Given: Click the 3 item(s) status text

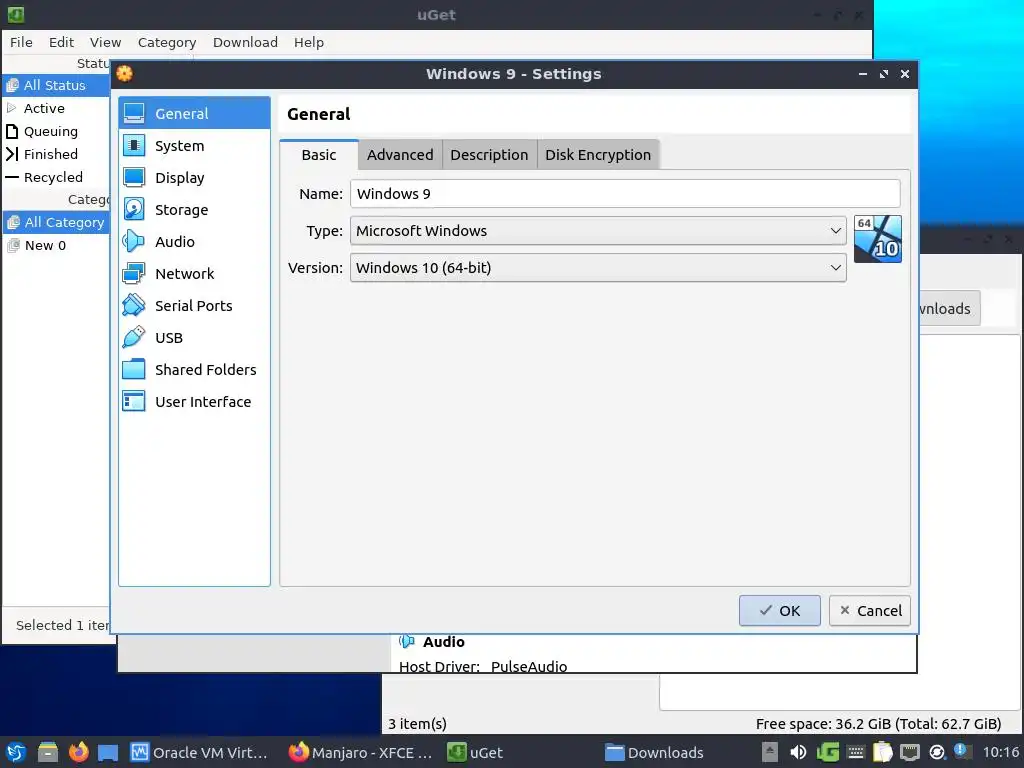Looking at the screenshot, I should pos(417,724).
